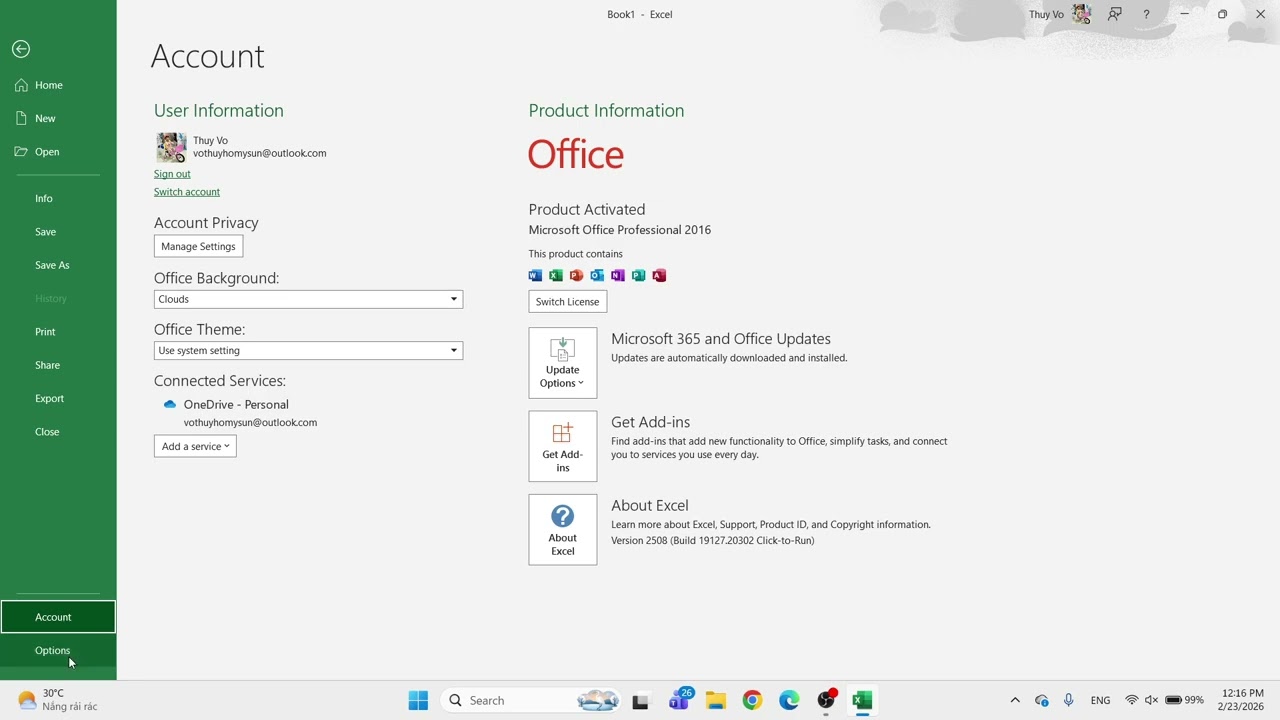Click the Publisher app icon under product contains
The width and height of the screenshot is (1280, 720).
pyautogui.click(x=638, y=275)
